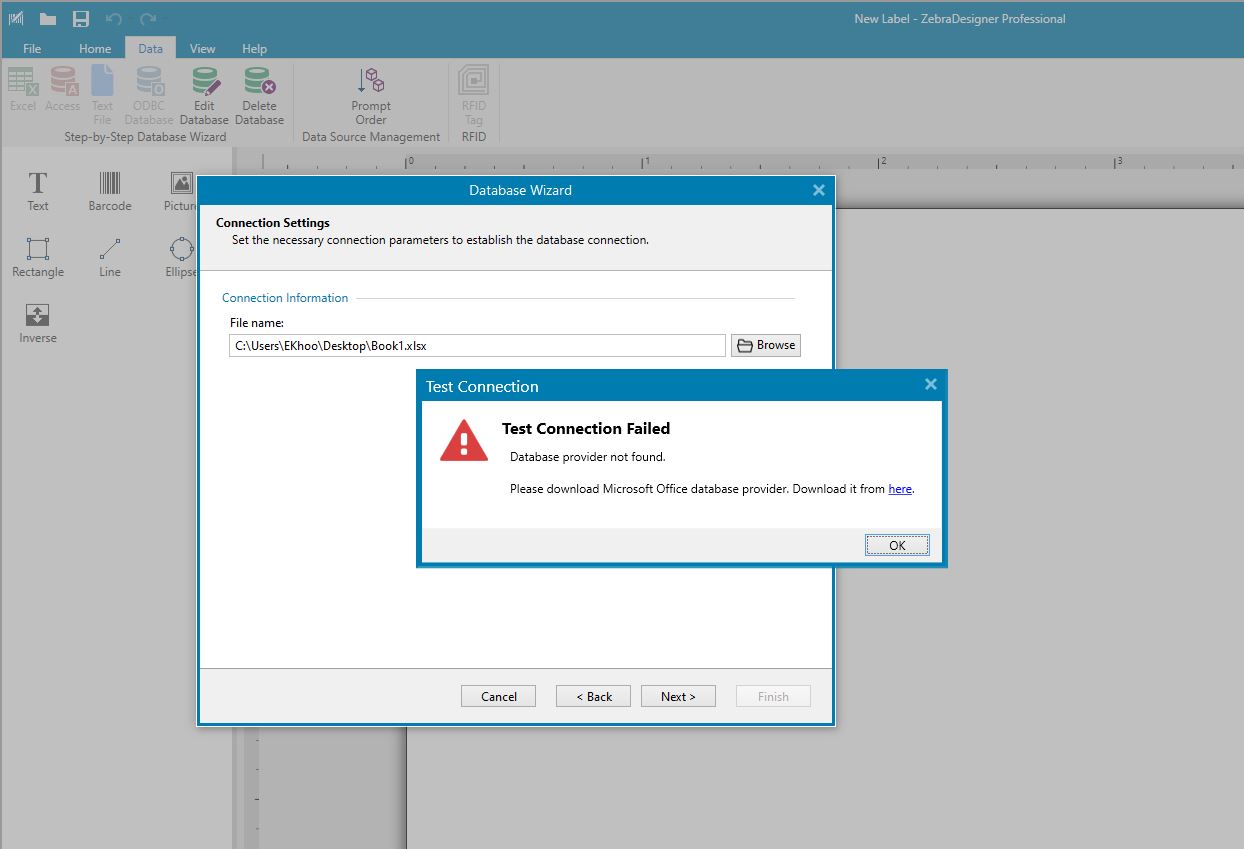Start the ODBC Database wizard
1244x849 pixels.
[x=149, y=96]
